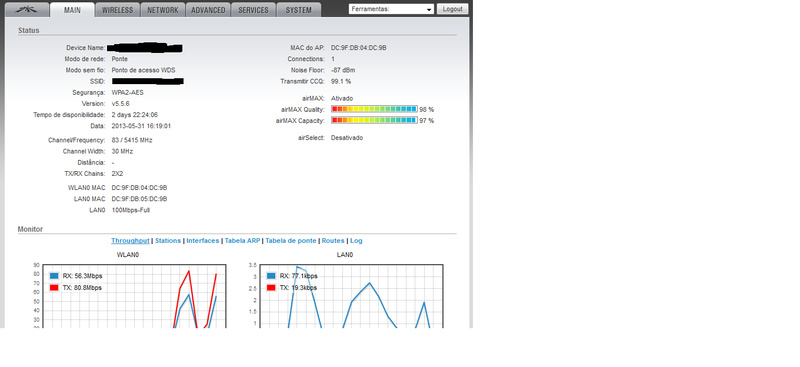Click the Logout button
Screen dimensions: 800x367
click(453, 9)
